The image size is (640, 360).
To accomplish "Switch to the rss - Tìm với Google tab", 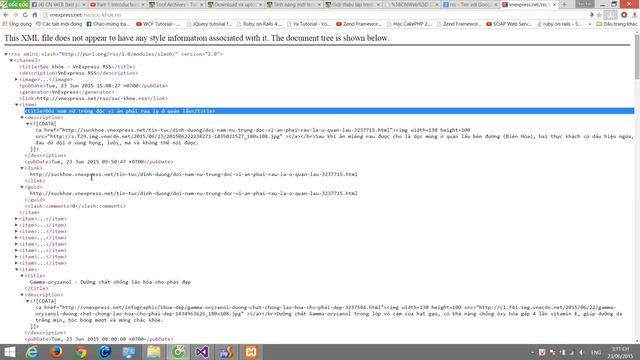I will click(469, 4).
